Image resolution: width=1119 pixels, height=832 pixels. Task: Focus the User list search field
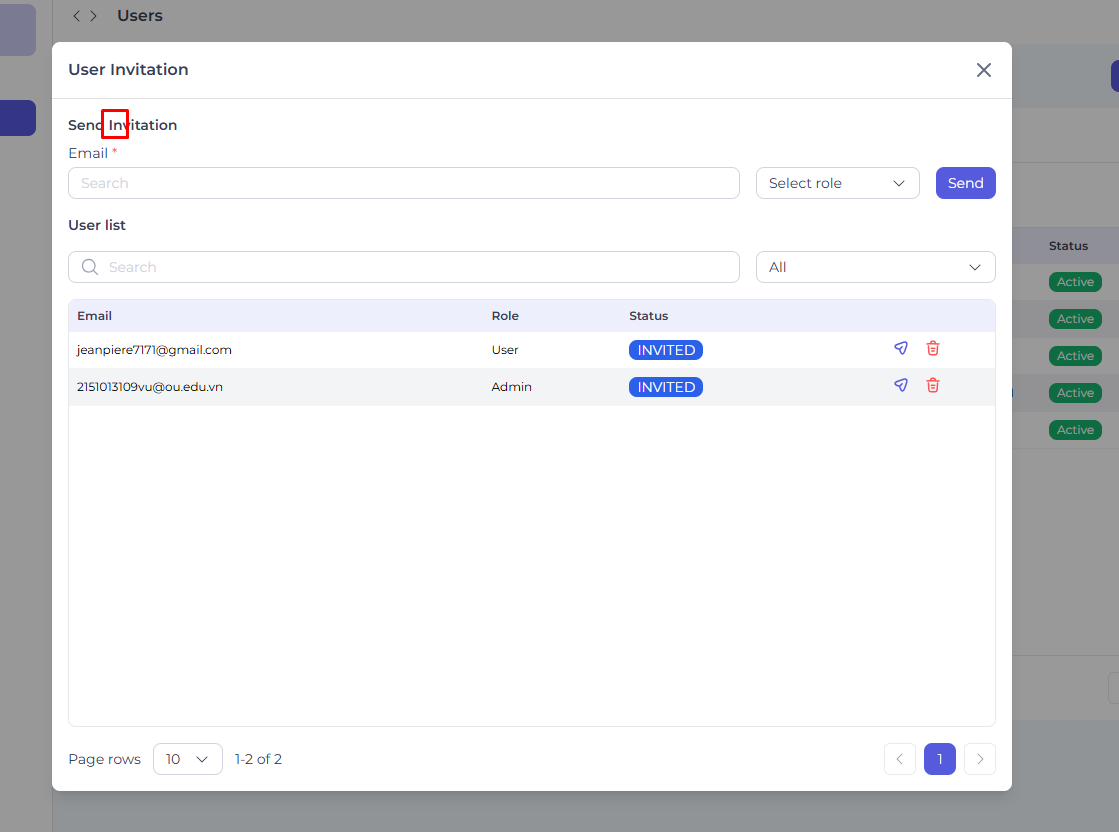[403, 267]
